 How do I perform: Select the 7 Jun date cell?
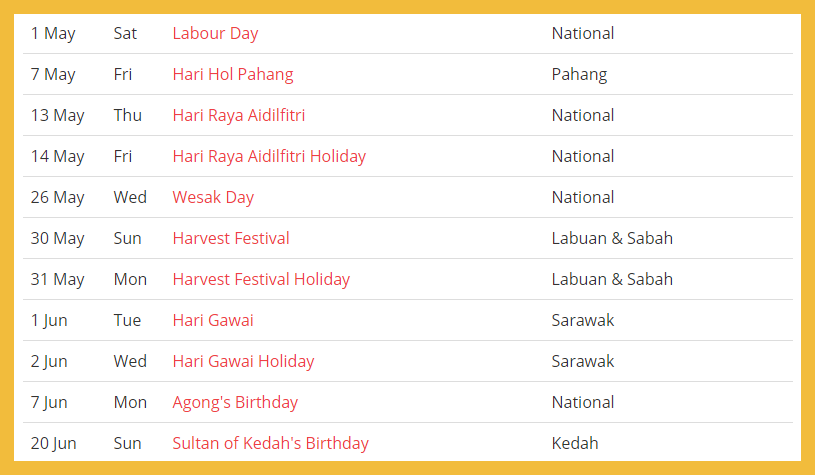[x=49, y=402]
